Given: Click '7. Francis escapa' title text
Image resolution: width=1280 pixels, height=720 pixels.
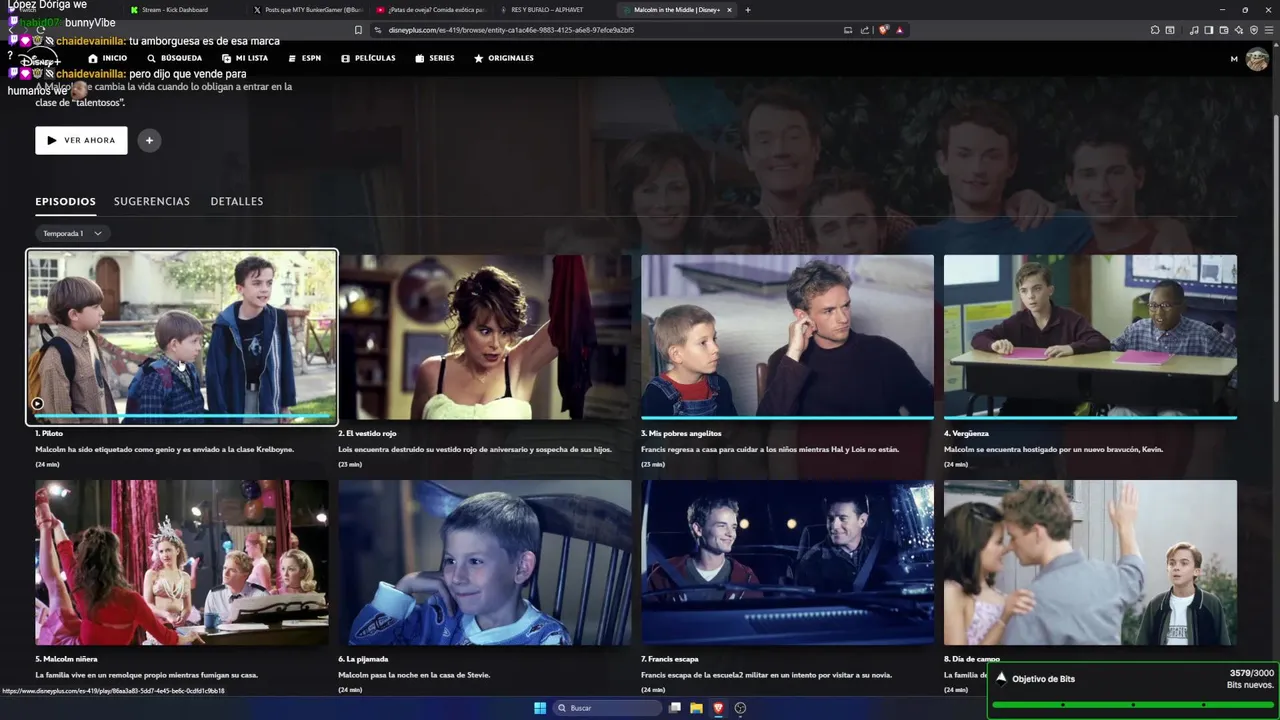Looking at the screenshot, I should [669, 660].
